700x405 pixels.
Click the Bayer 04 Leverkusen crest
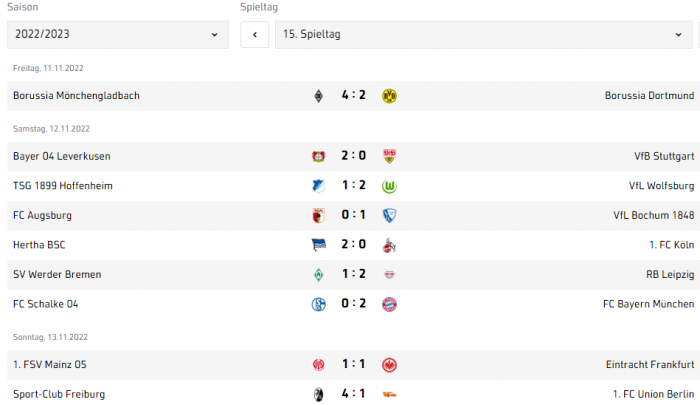pos(319,156)
